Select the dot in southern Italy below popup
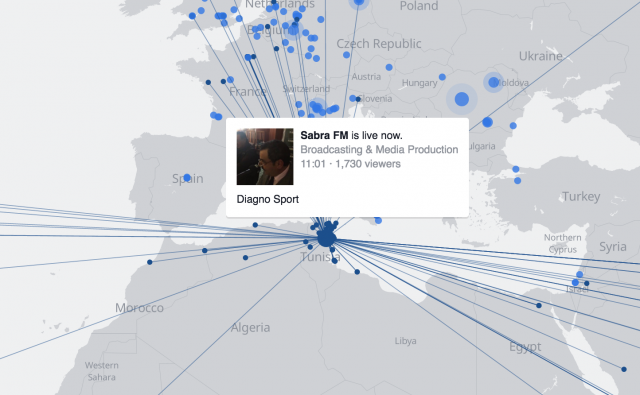This screenshot has width=640, height=395. point(378,220)
